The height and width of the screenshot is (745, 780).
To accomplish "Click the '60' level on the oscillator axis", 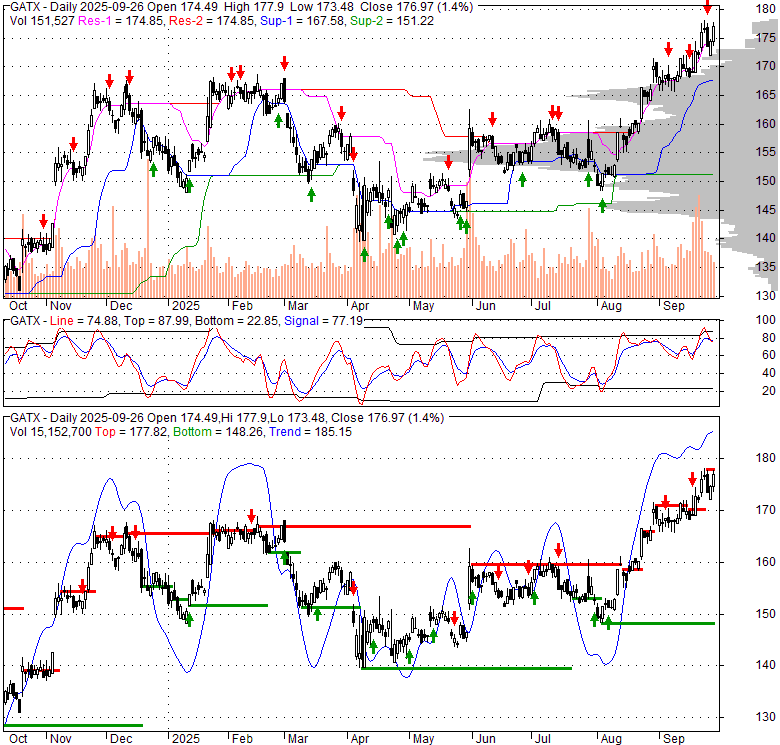I will [x=769, y=355].
